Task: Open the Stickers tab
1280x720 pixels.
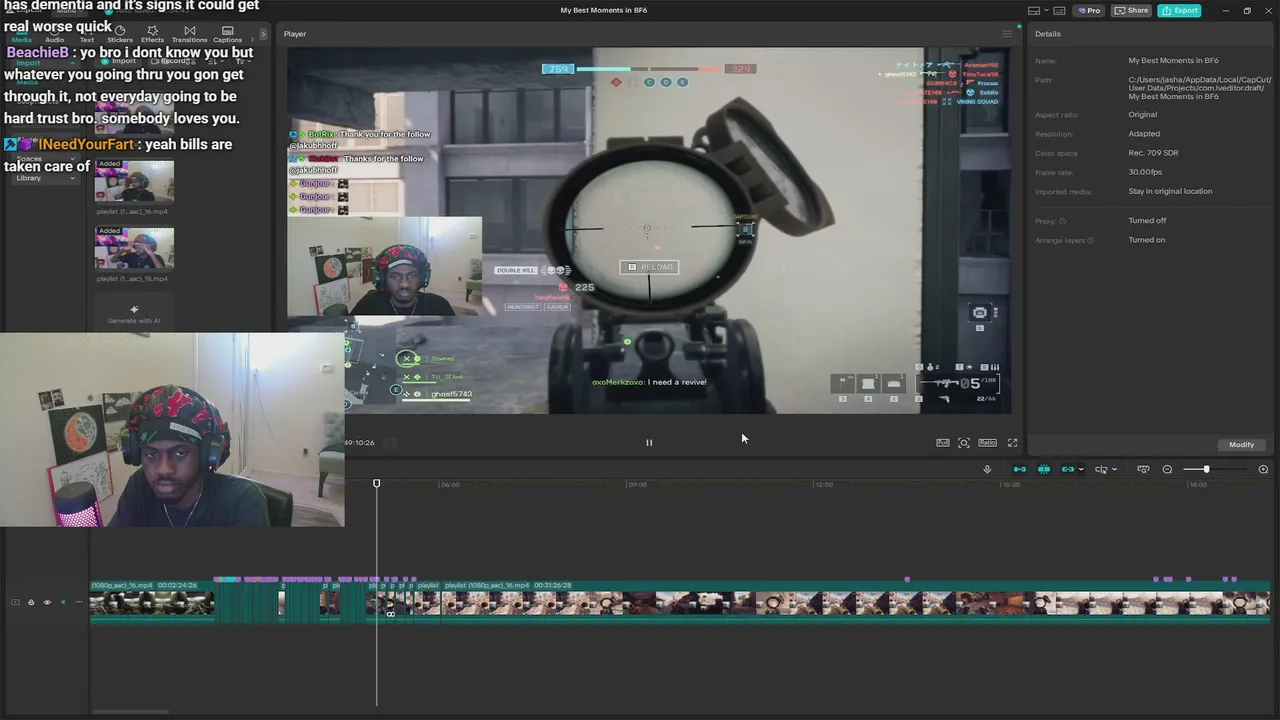Action: (x=120, y=35)
